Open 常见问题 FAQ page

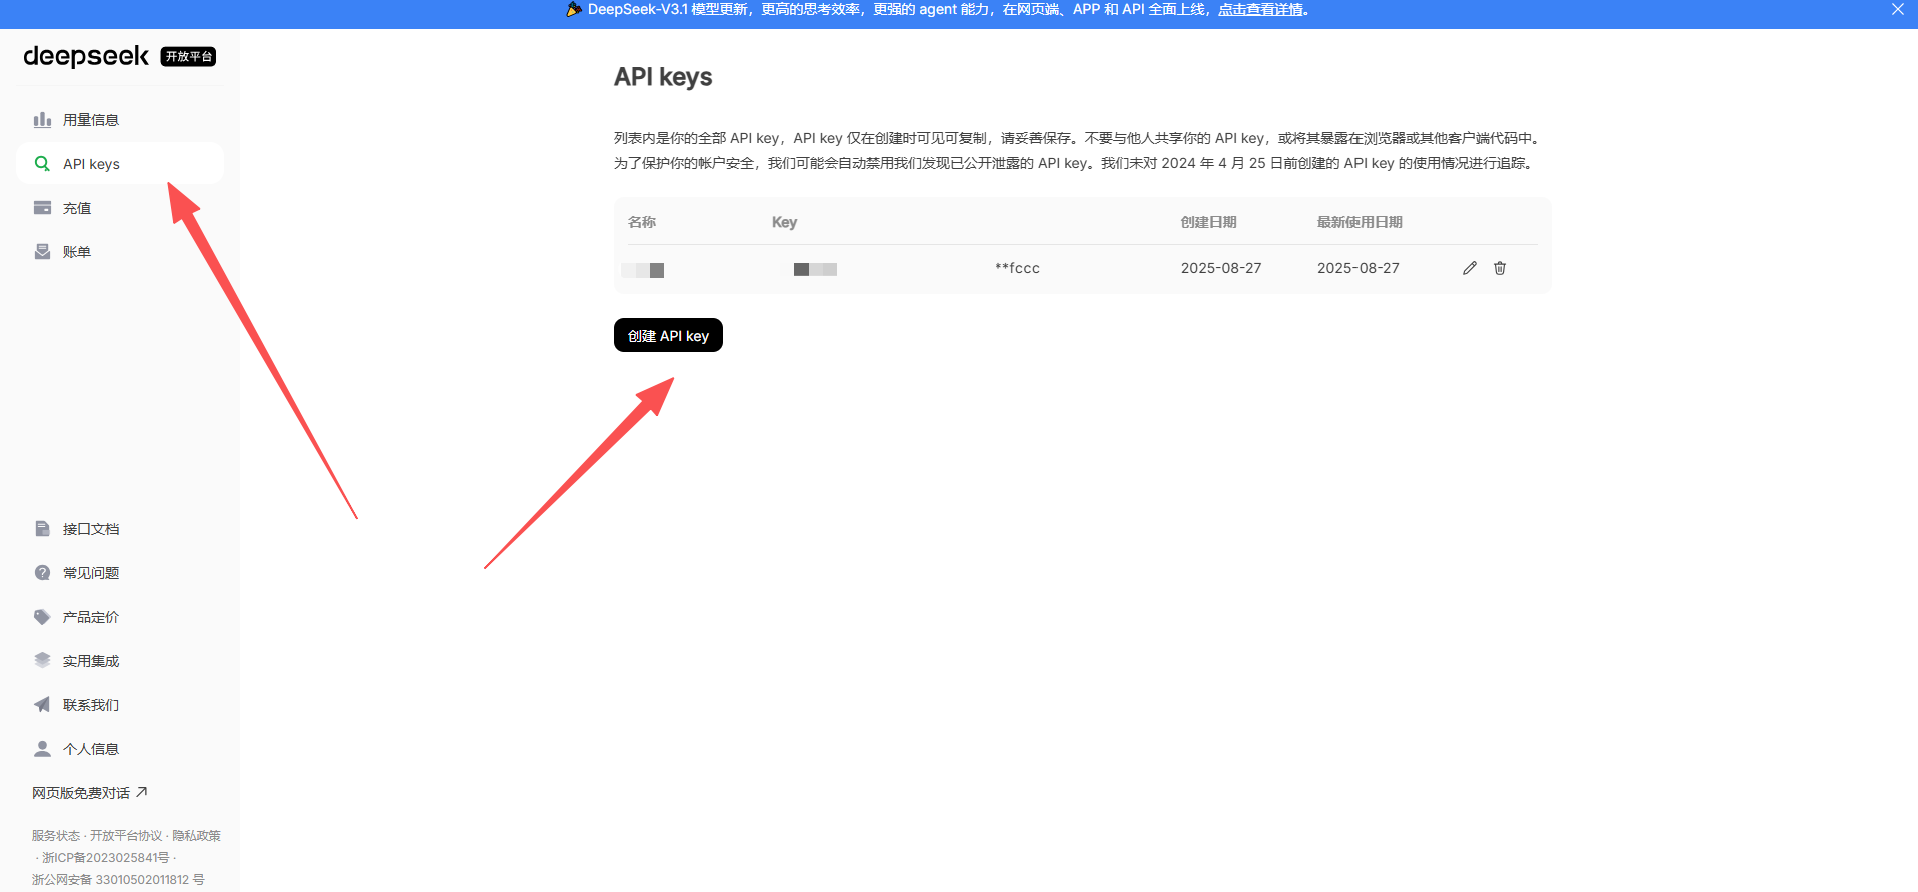click(x=120, y=573)
